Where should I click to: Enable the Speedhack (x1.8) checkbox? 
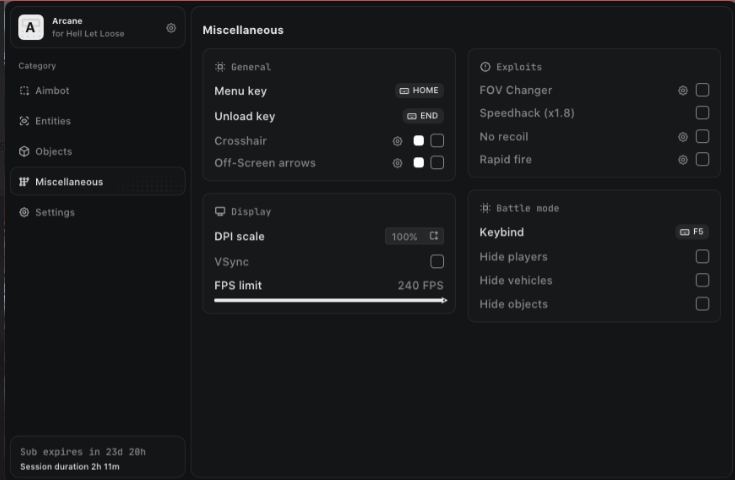703,113
